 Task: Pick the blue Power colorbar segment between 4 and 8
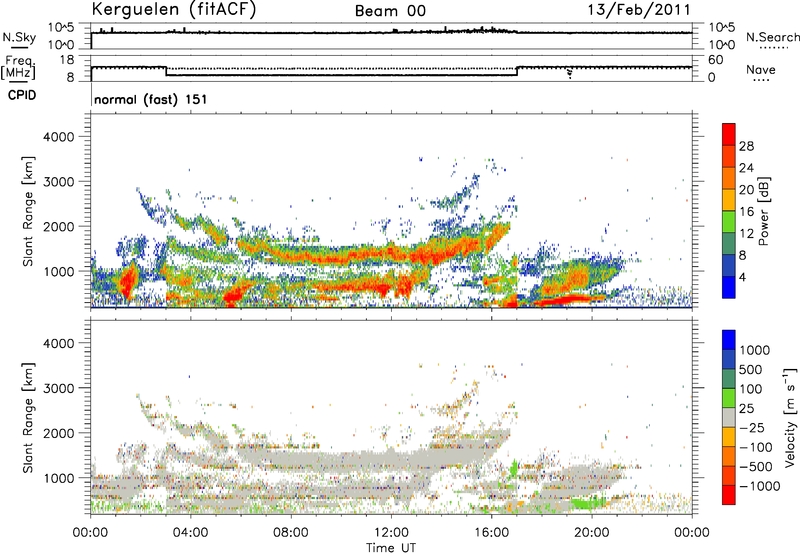point(729,265)
